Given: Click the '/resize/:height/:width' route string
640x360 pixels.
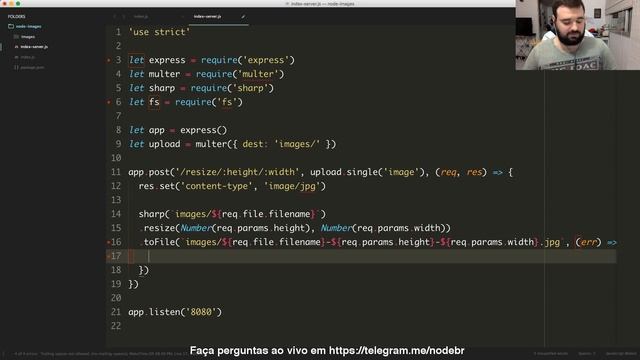Looking at the screenshot, I should point(237,172).
